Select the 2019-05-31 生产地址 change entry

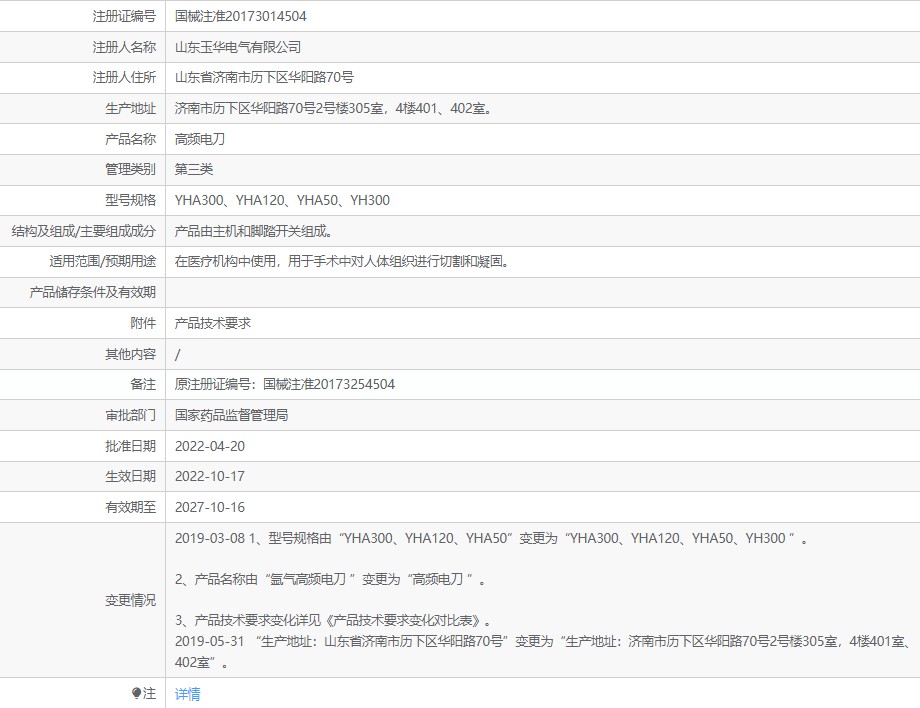pos(543,652)
